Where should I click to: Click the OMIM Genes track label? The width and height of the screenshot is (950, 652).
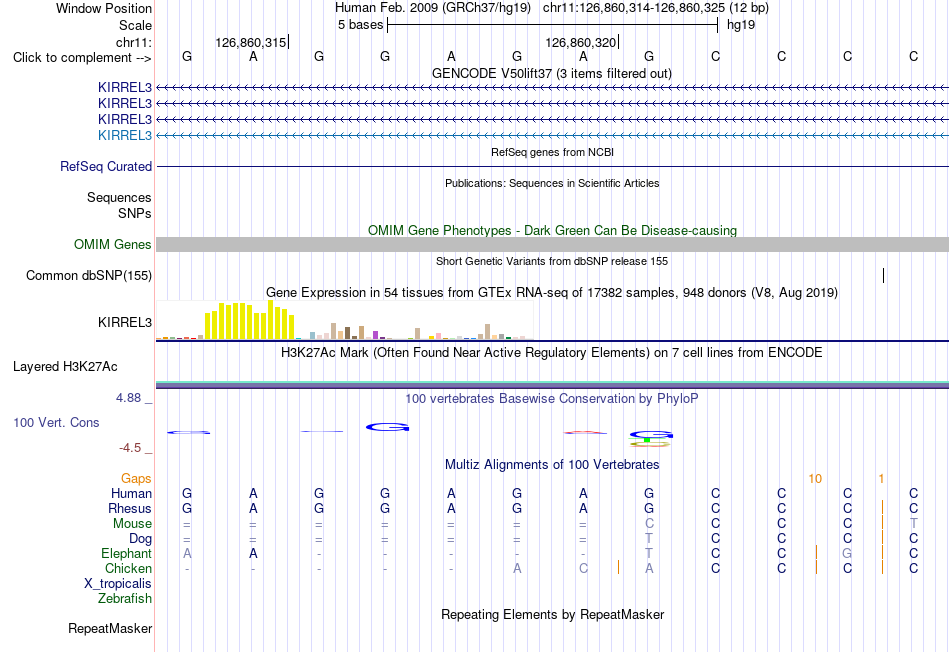click(113, 244)
